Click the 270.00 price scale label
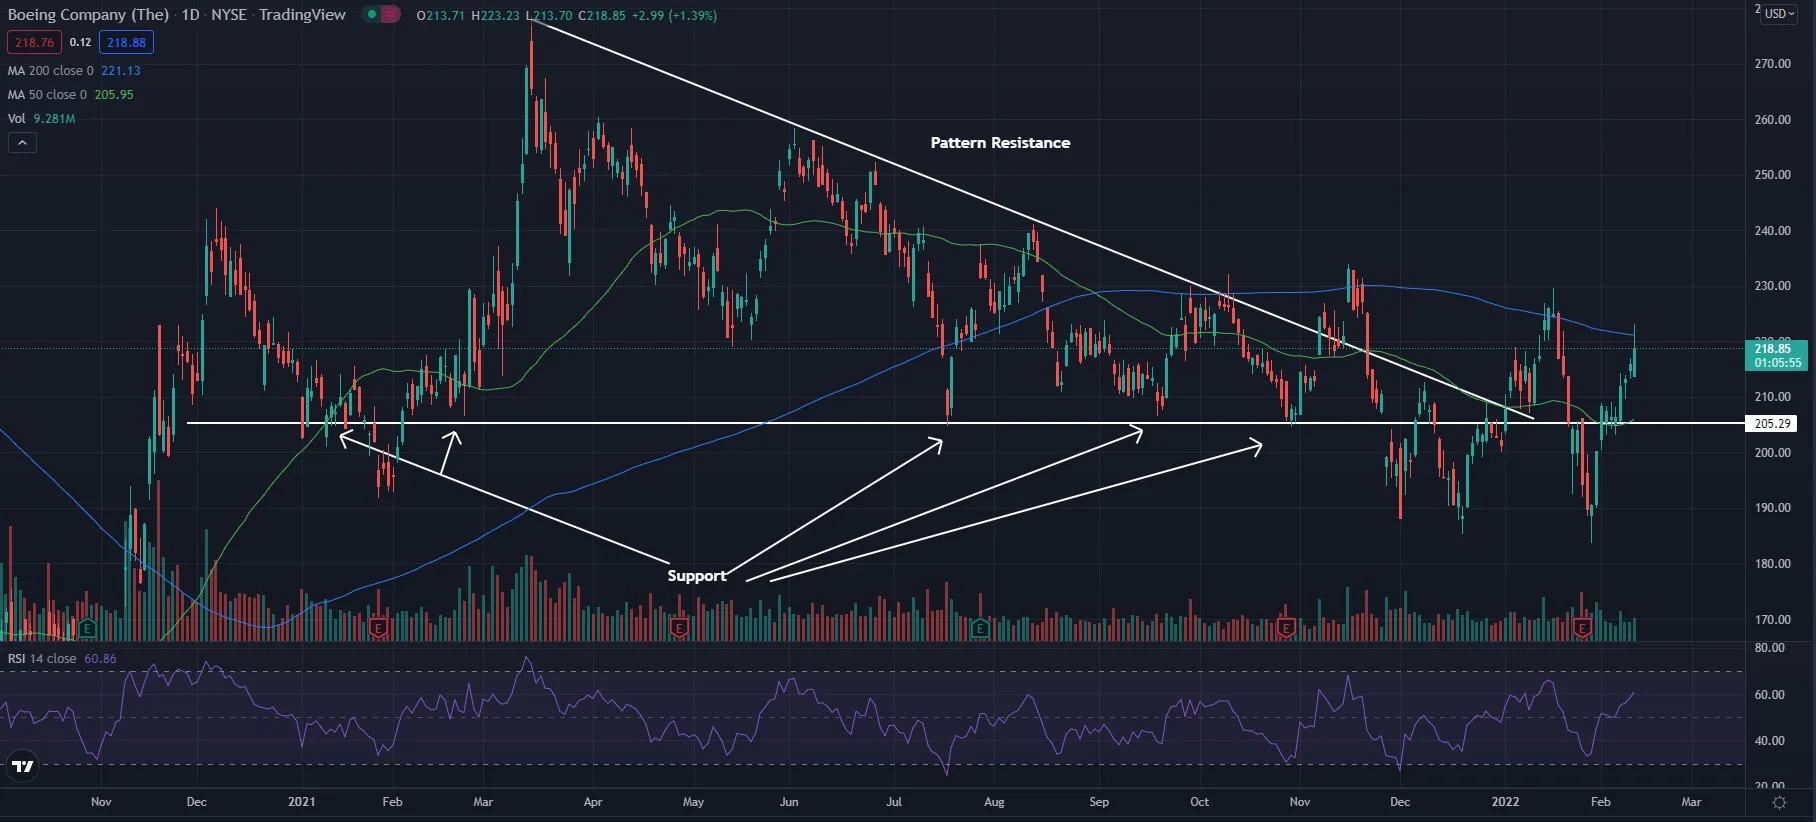 point(1772,64)
